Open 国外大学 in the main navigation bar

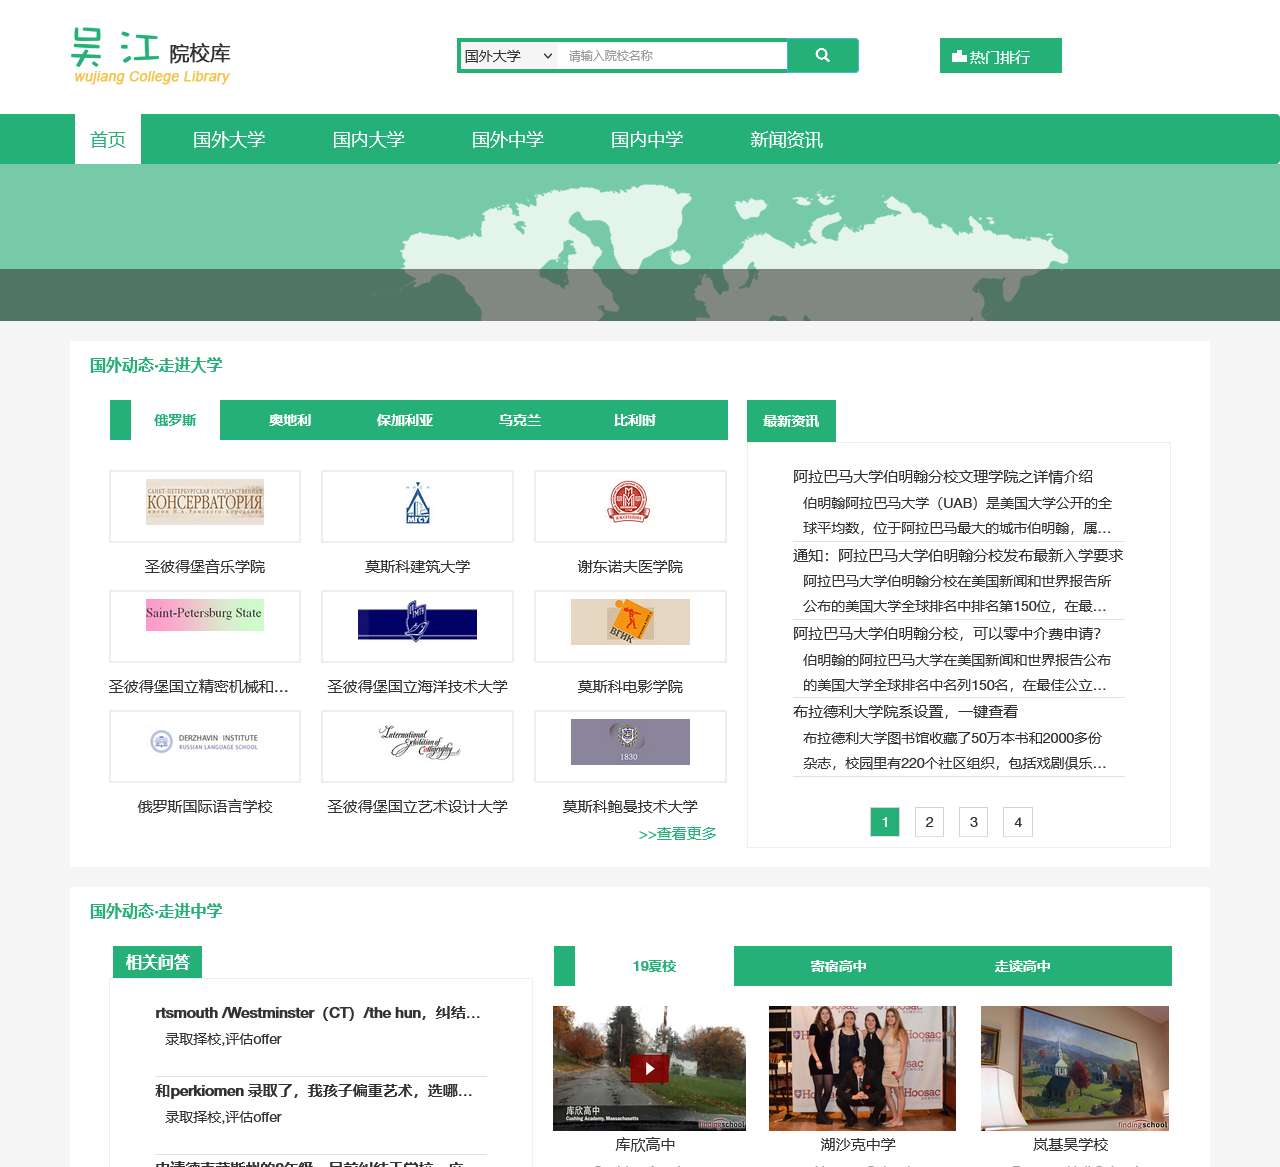pyautogui.click(x=229, y=139)
